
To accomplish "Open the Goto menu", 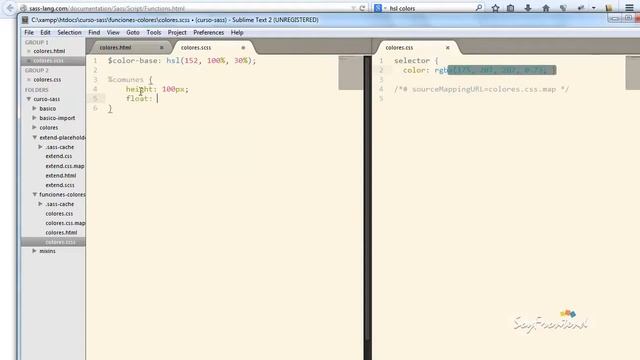I will (133, 33).
